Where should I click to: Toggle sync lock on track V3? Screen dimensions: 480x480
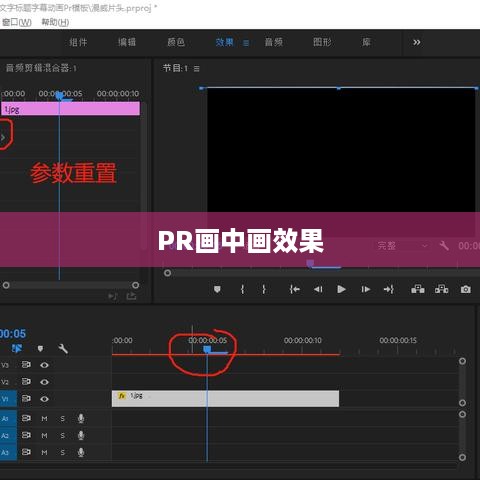tap(26, 365)
